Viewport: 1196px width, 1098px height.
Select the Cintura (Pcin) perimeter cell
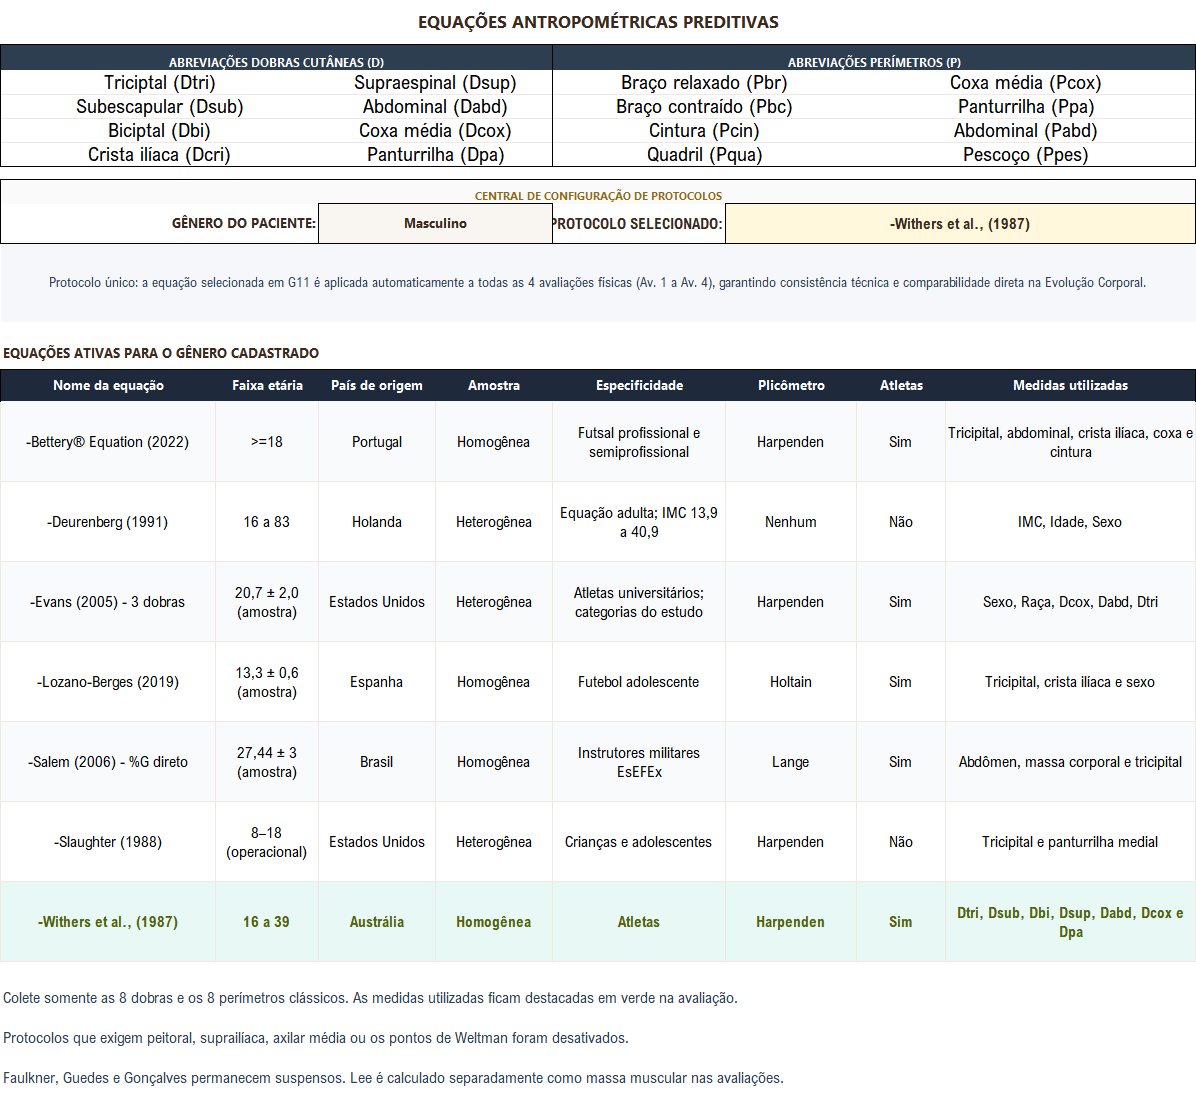click(x=704, y=130)
